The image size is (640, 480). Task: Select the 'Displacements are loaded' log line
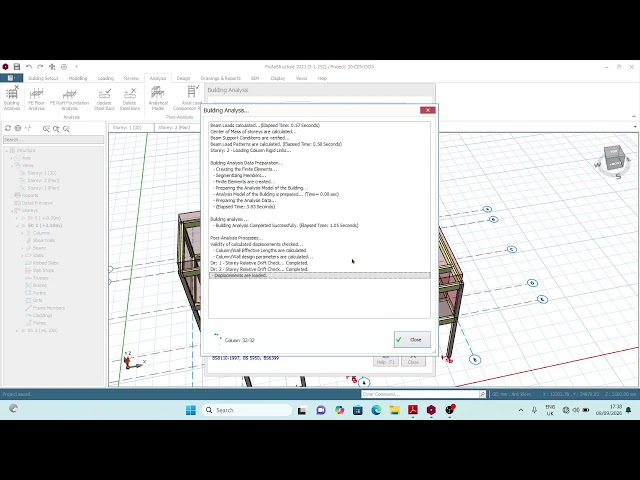(320, 276)
